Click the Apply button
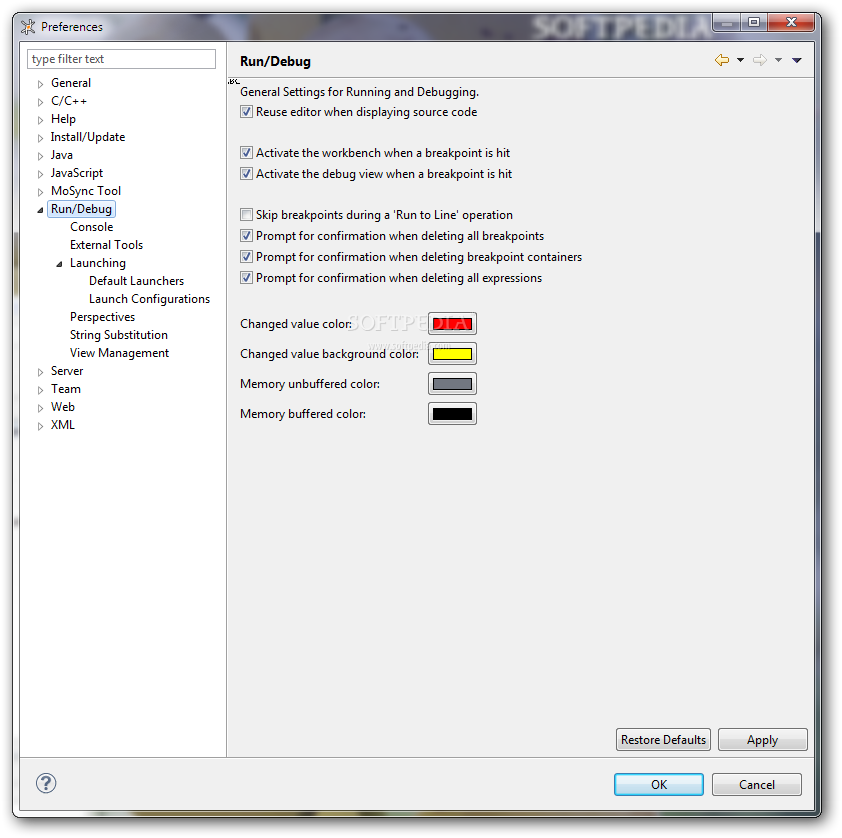842x838 pixels. (x=763, y=740)
